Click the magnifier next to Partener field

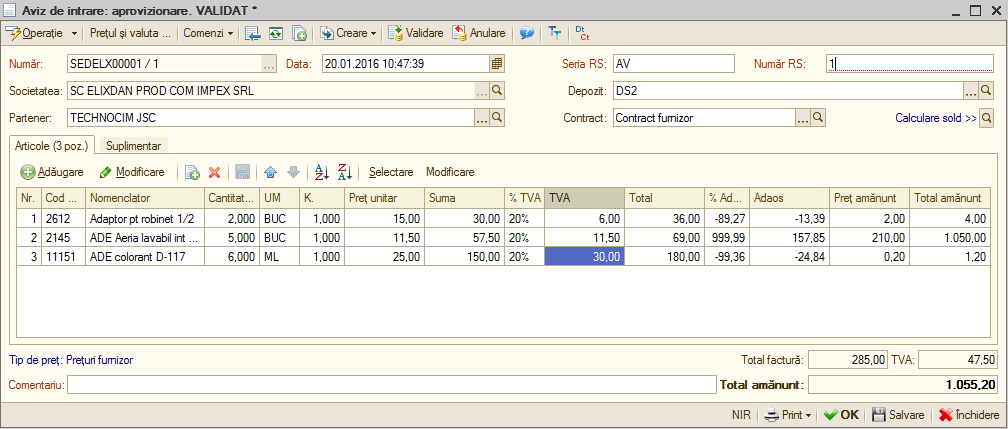tap(497, 118)
